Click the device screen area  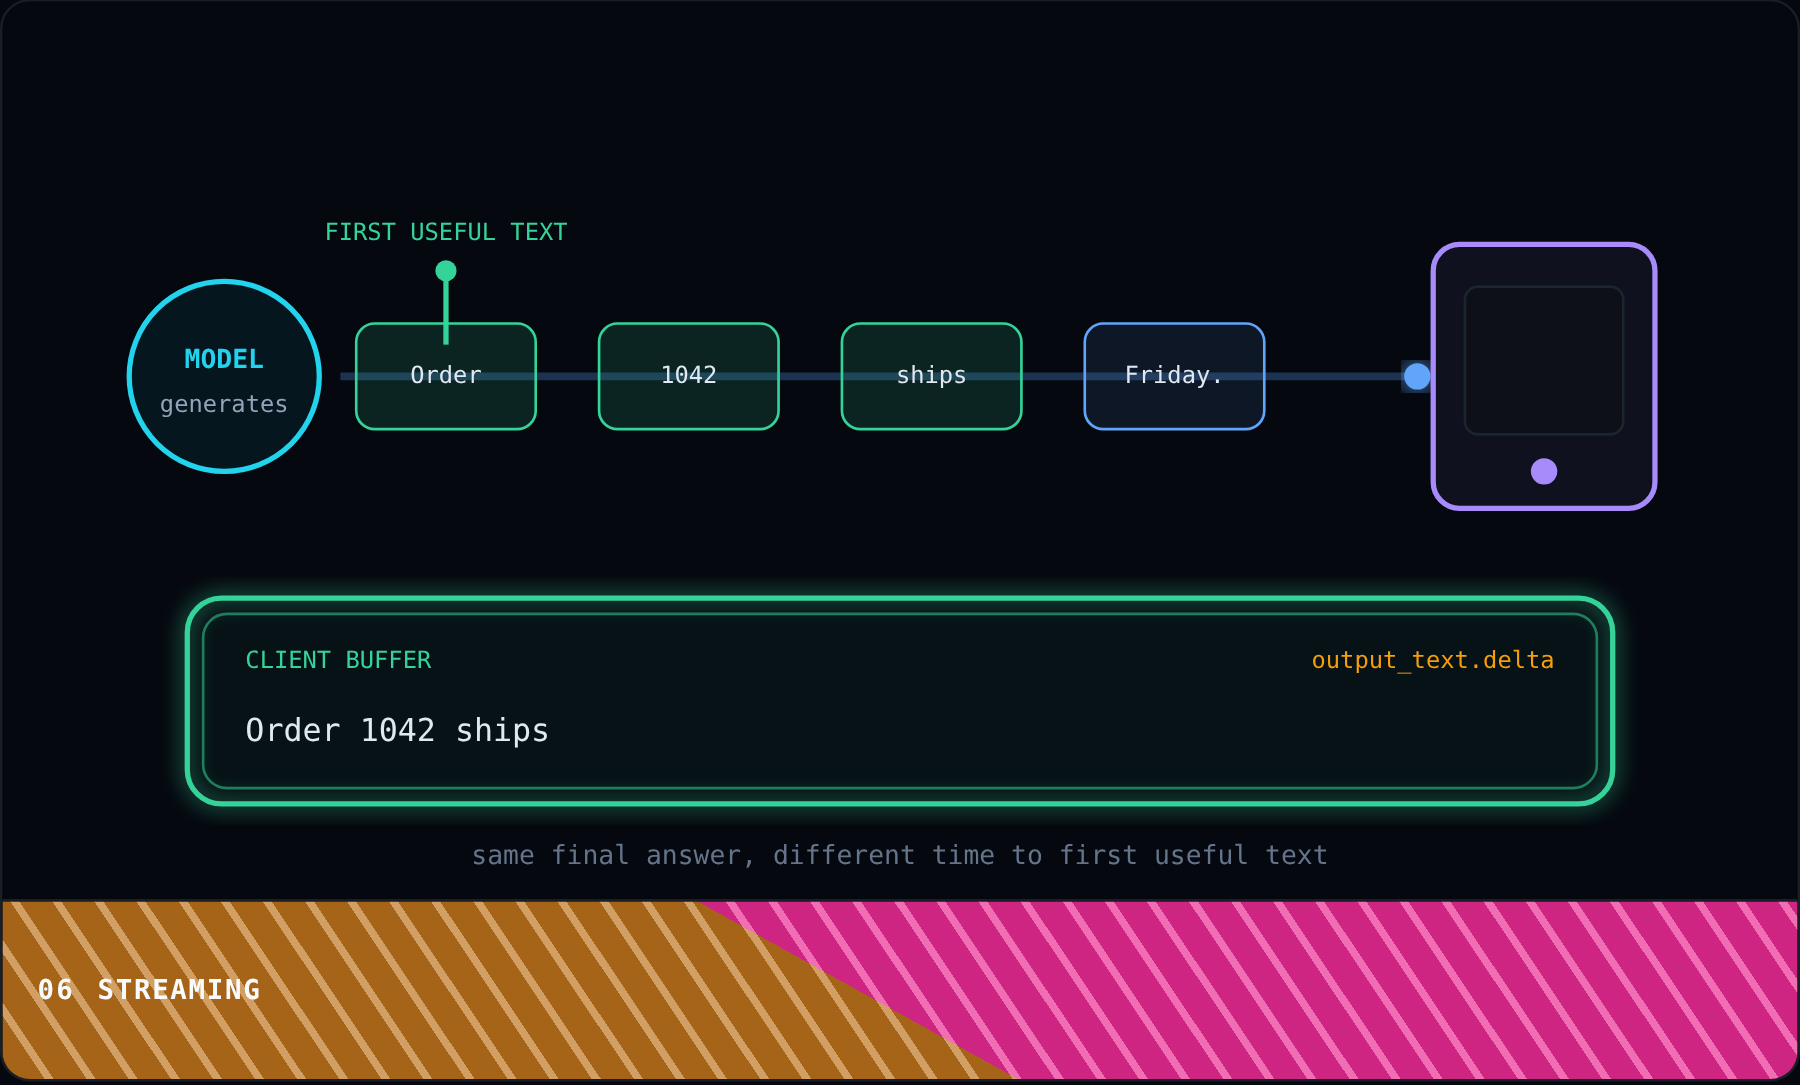point(1544,361)
